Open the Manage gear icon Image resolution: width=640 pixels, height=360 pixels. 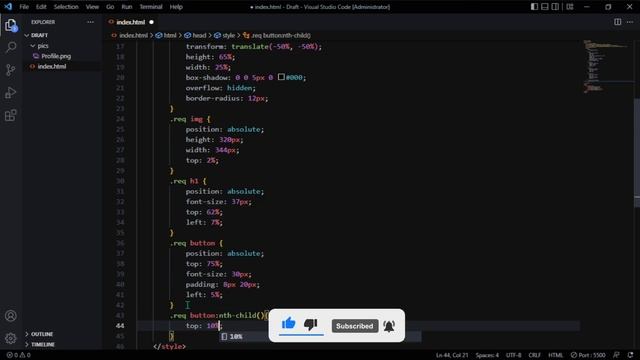click(x=11, y=338)
